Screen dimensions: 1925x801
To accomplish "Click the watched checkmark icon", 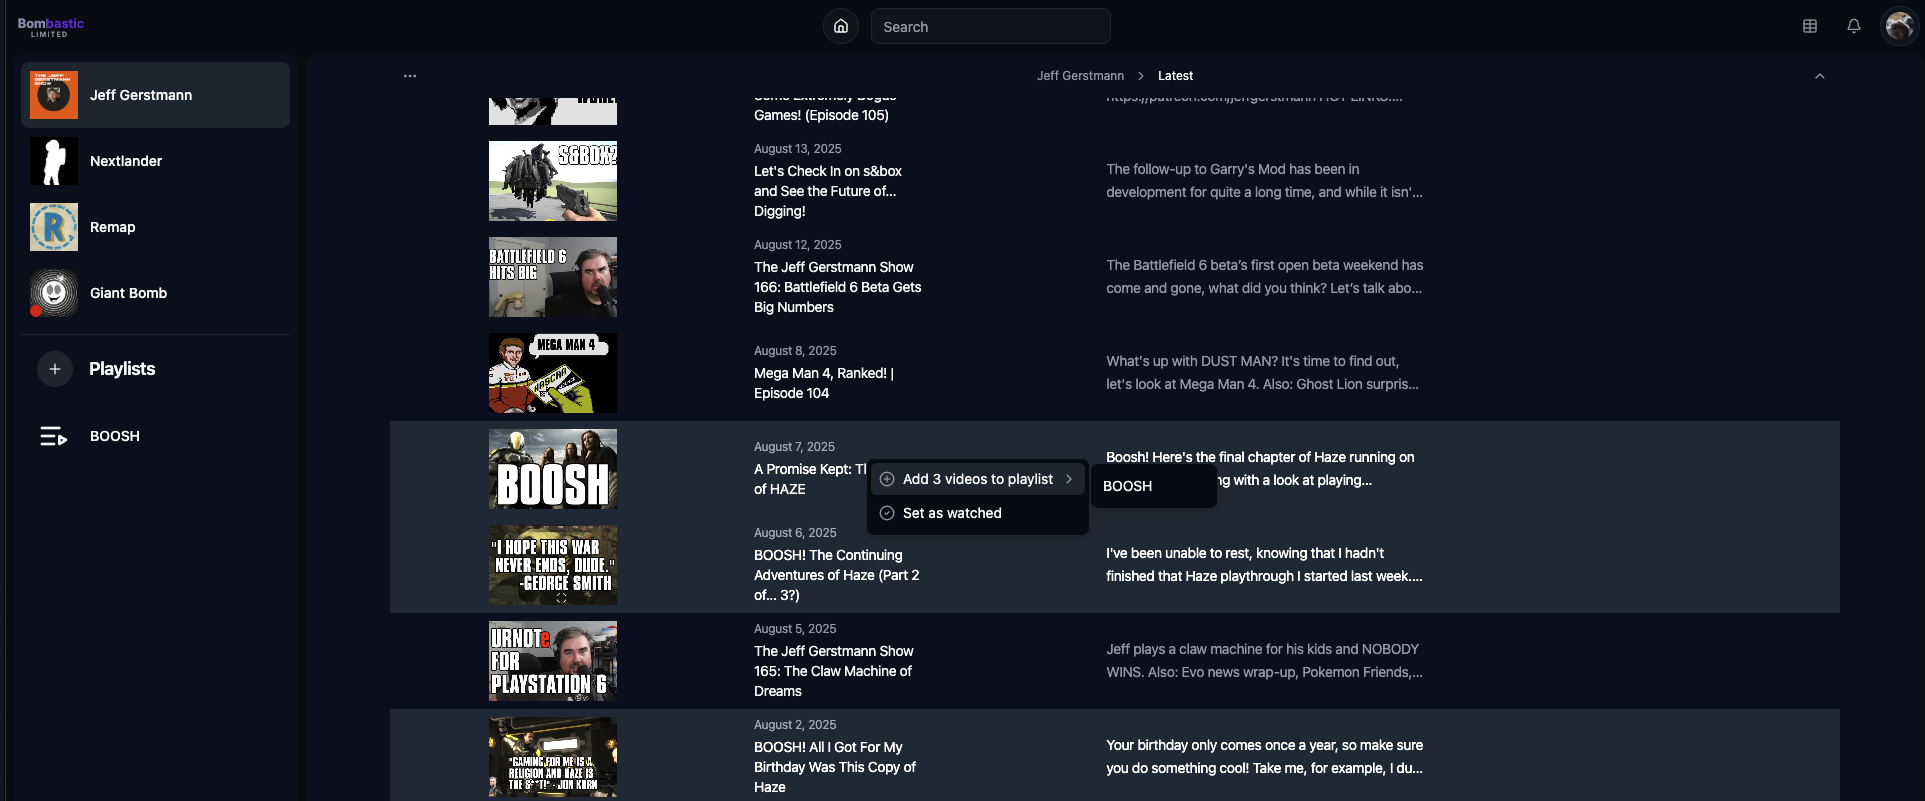I will point(887,513).
